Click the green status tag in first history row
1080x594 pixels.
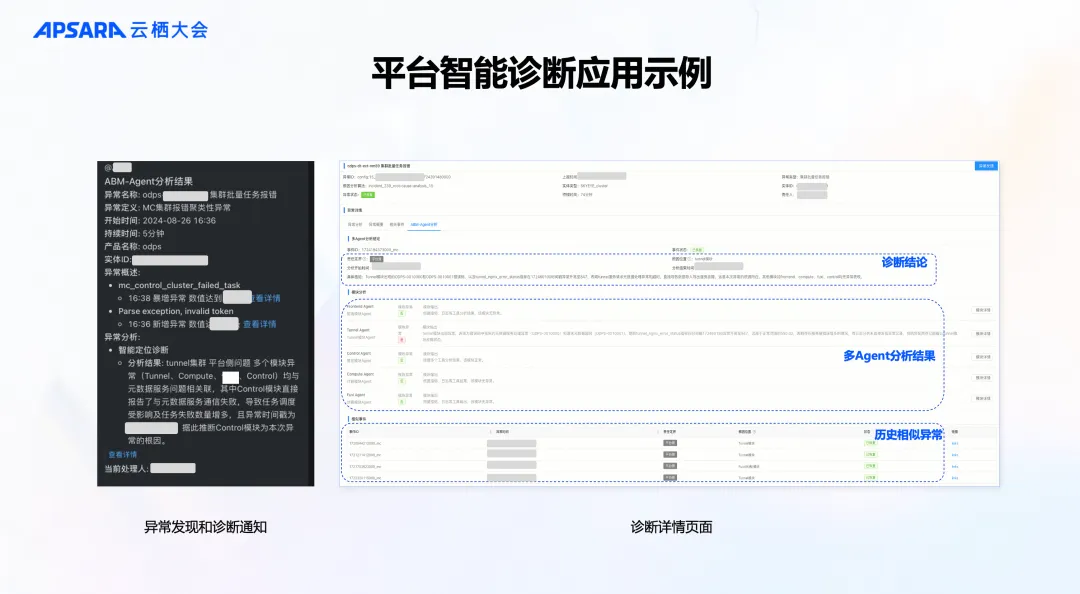point(871,443)
